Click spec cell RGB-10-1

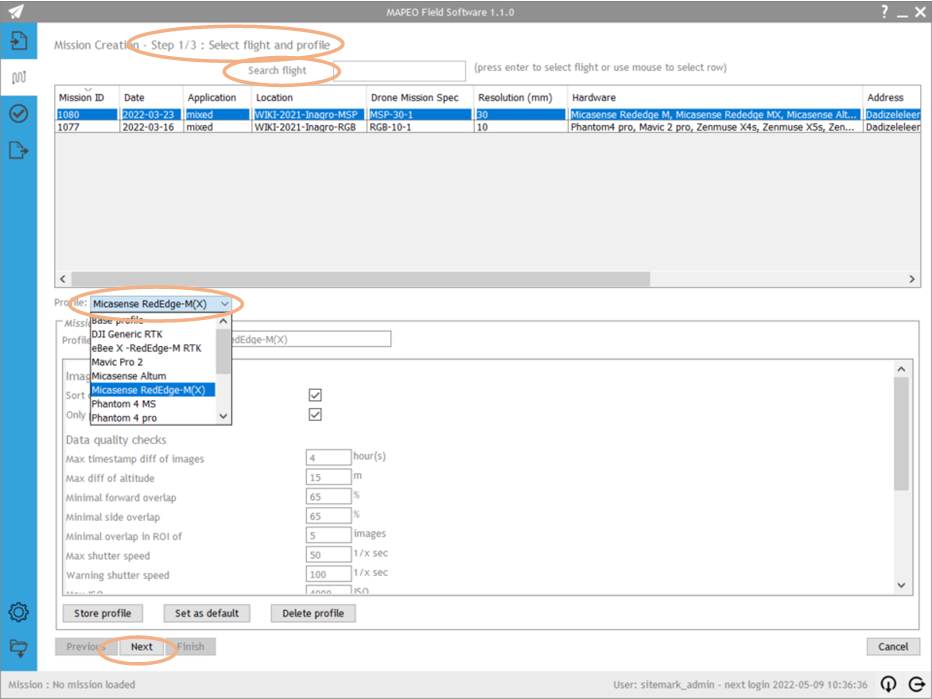tap(420, 127)
